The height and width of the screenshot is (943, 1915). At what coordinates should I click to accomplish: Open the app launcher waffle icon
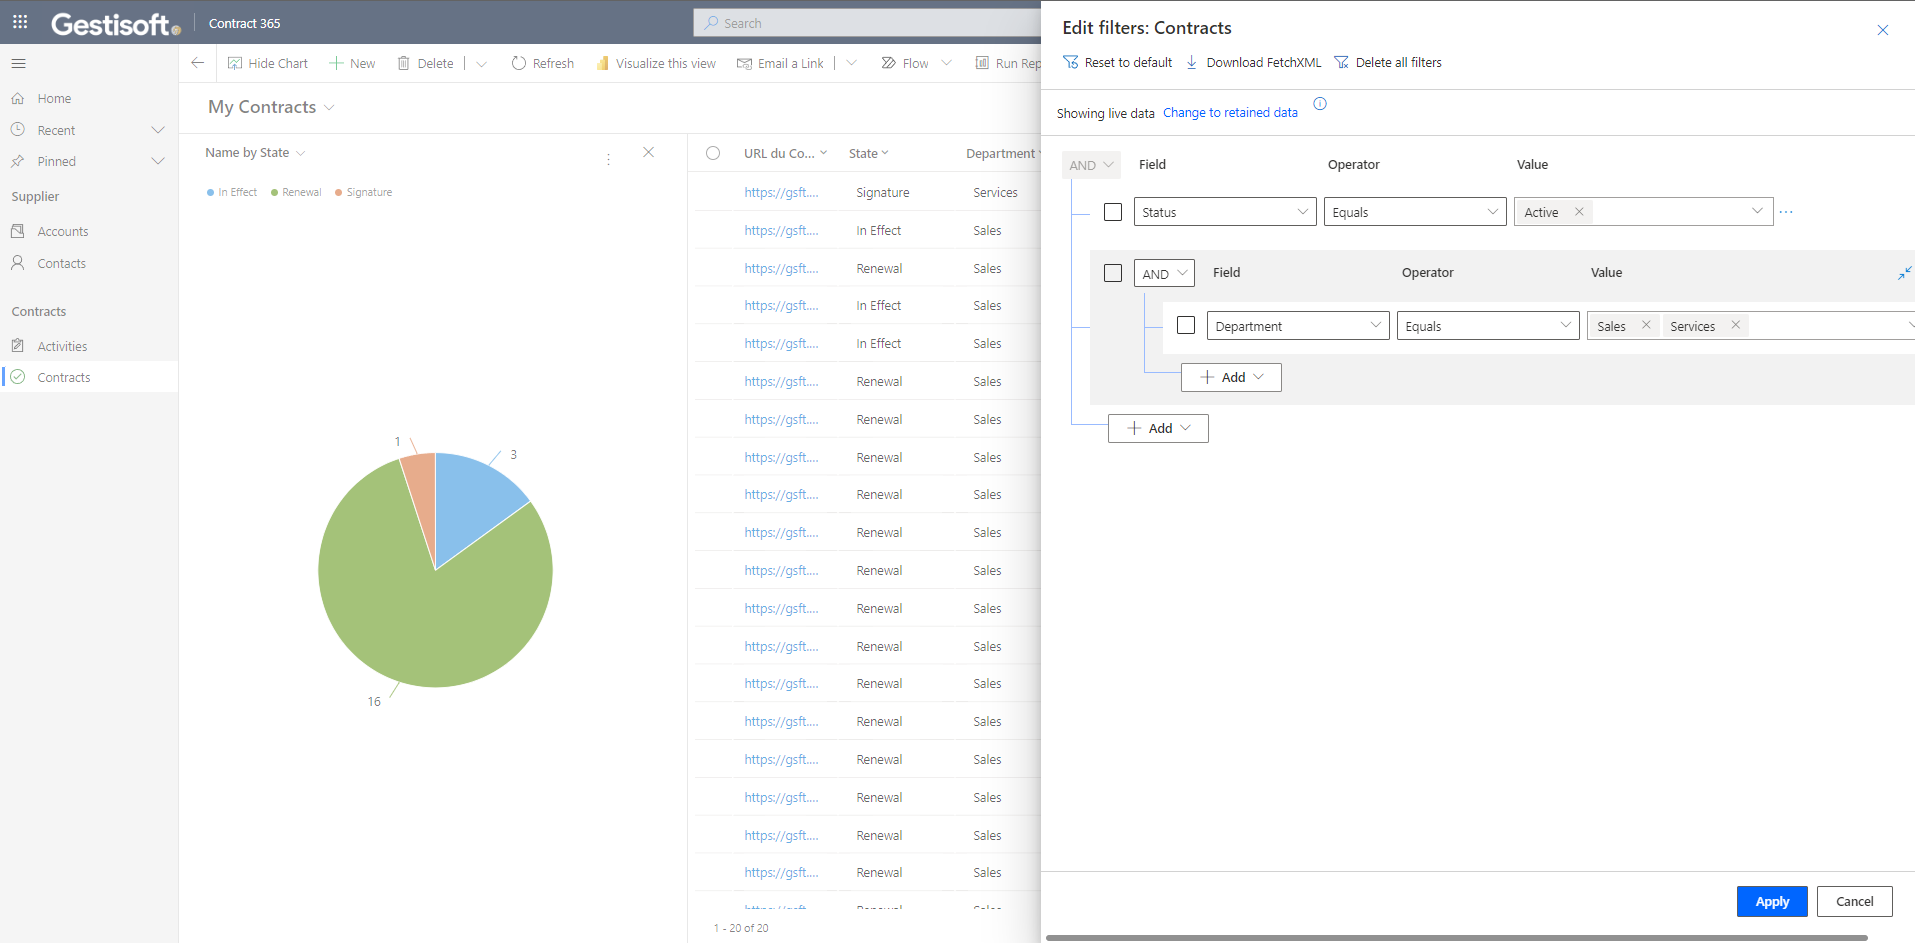pos(20,22)
